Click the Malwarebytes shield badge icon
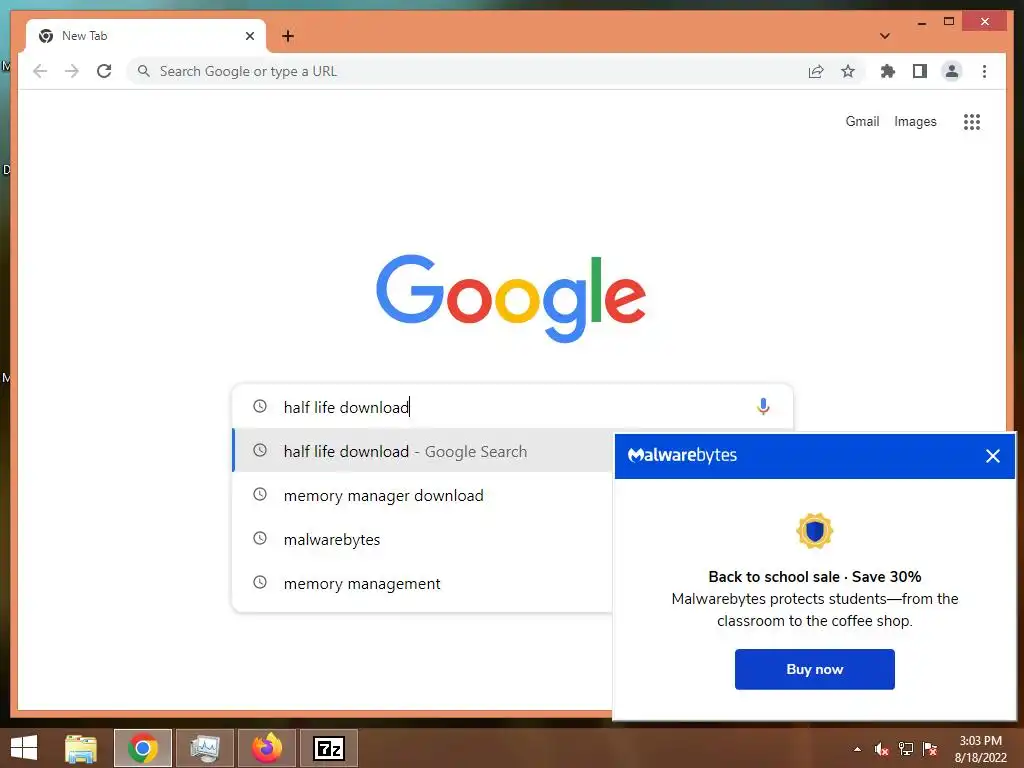The width and height of the screenshot is (1024, 768). pos(814,531)
